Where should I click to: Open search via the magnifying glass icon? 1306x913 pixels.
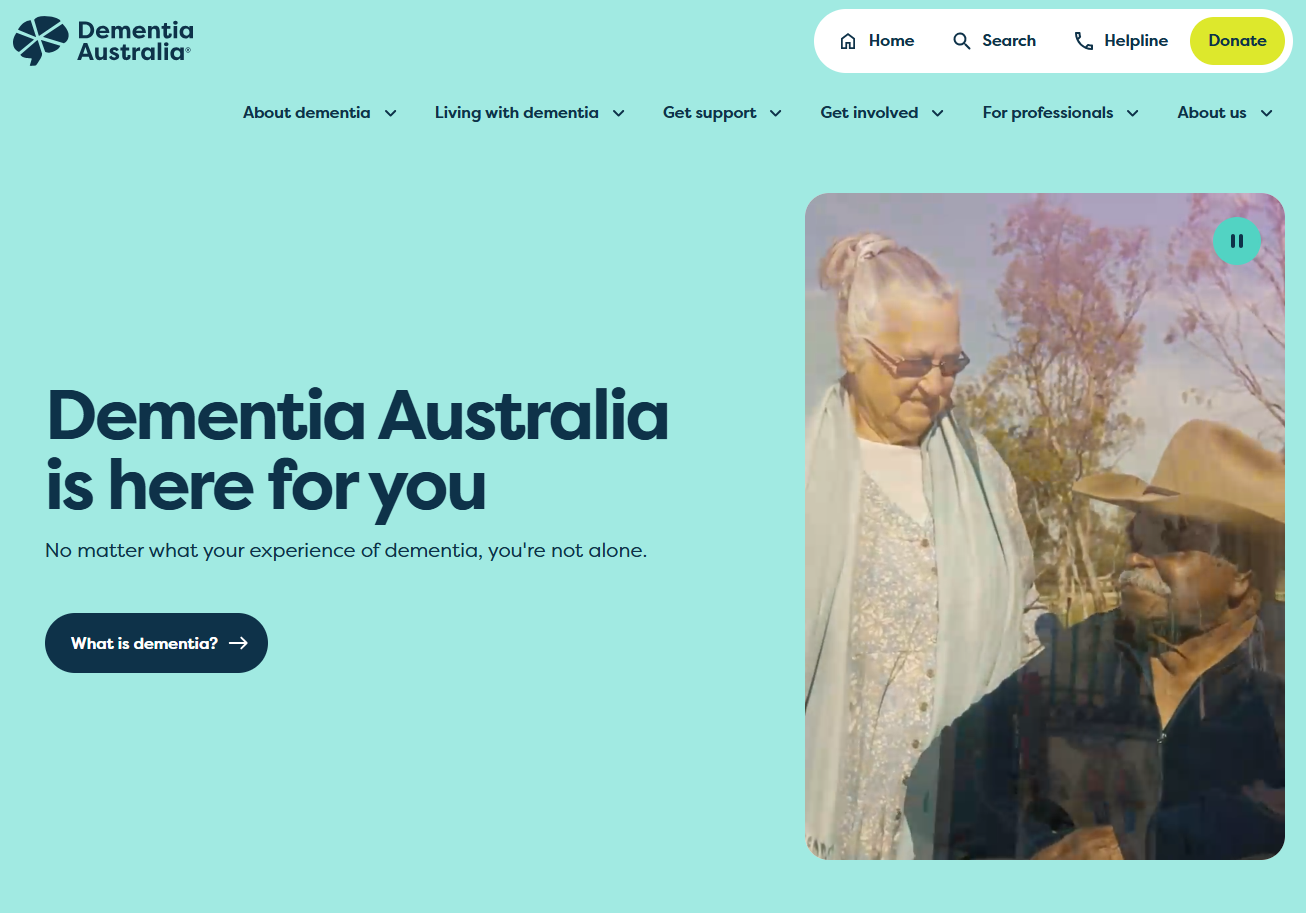(x=962, y=41)
